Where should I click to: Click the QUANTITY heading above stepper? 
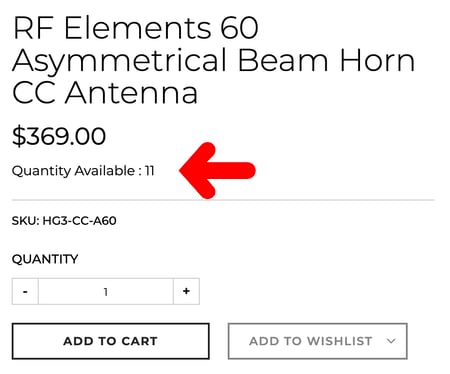45,259
